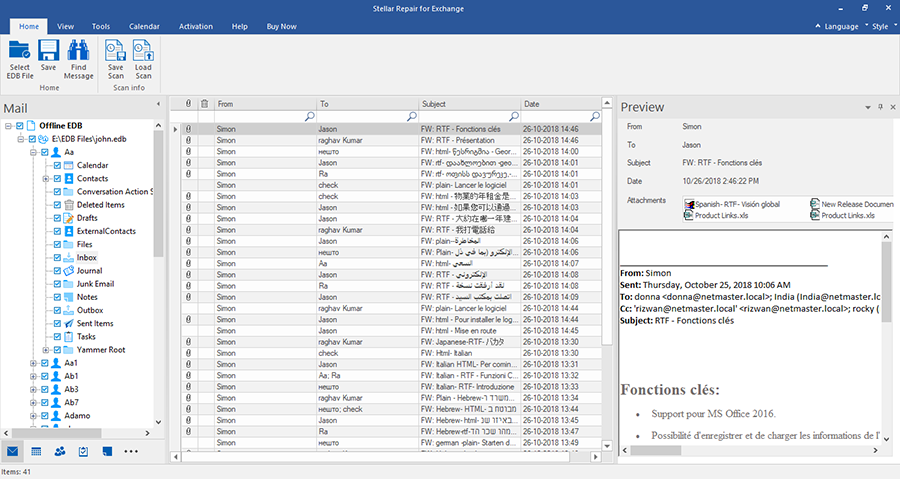Open the Help ribbon tab
The height and width of the screenshot is (479, 900).
239,26
